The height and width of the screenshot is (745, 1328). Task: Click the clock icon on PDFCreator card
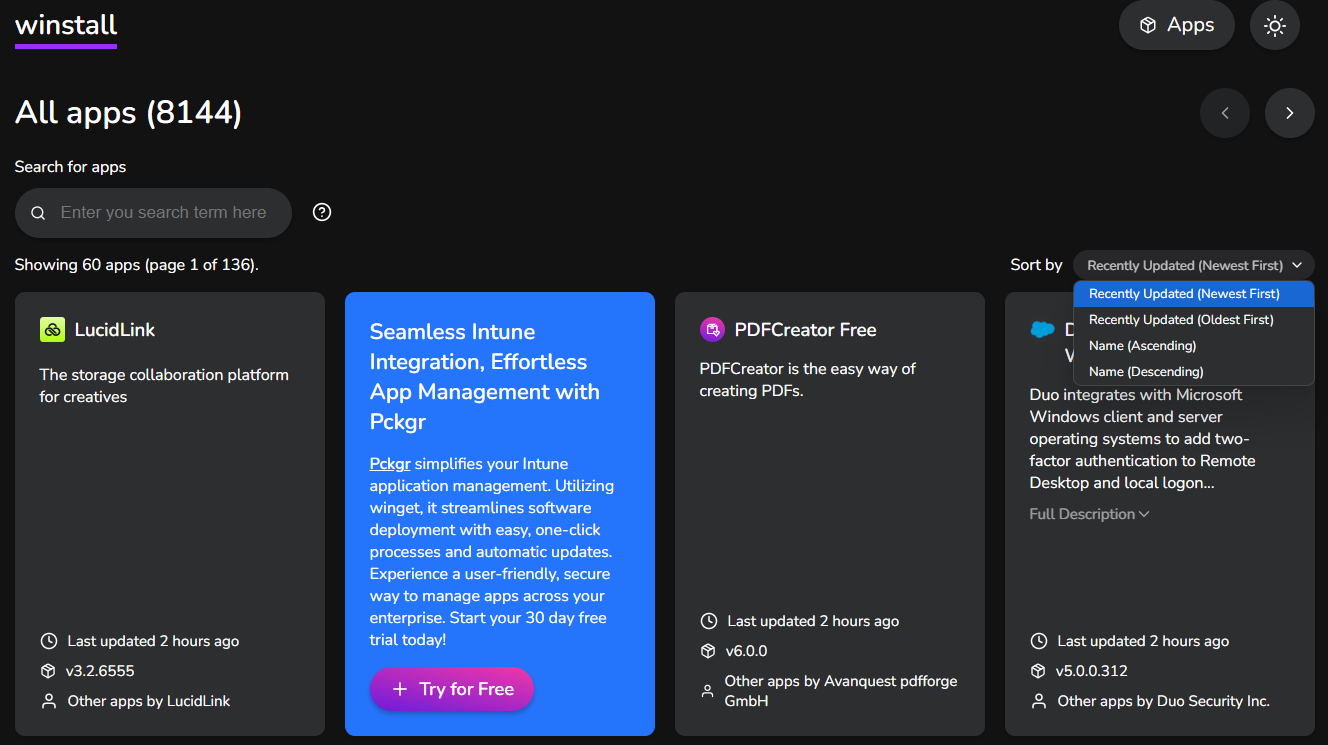pos(708,621)
